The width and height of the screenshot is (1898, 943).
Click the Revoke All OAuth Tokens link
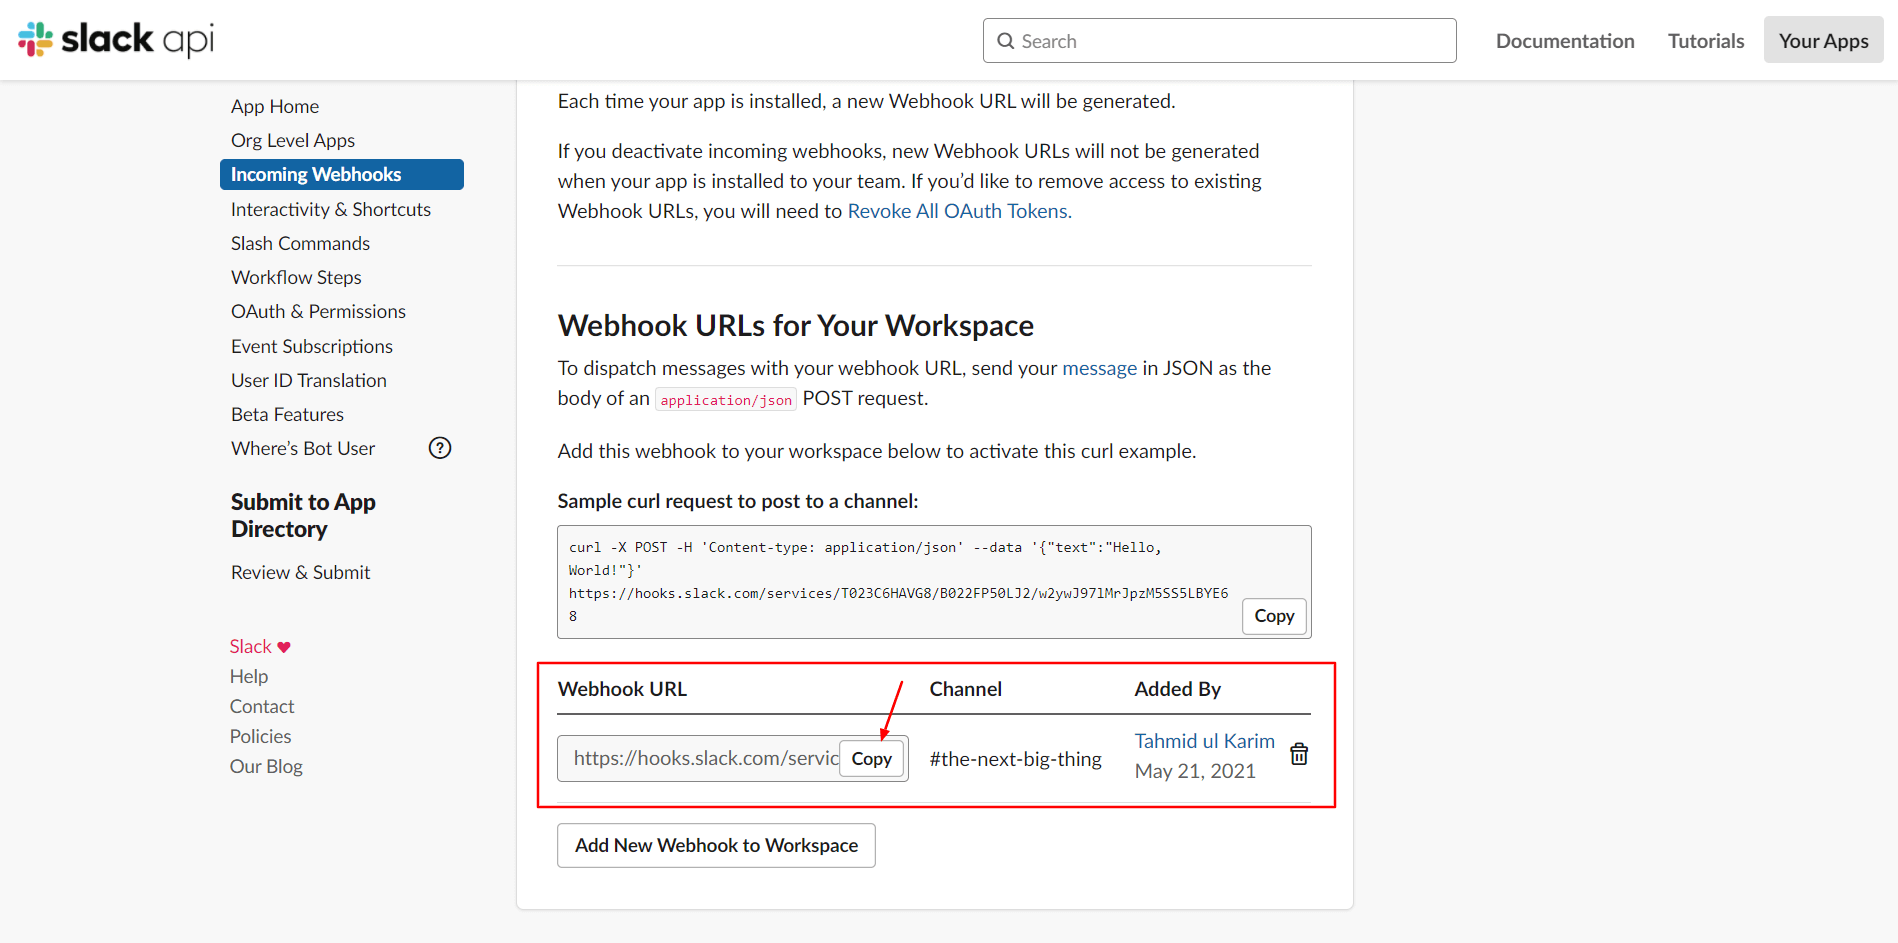pyautogui.click(x=958, y=211)
